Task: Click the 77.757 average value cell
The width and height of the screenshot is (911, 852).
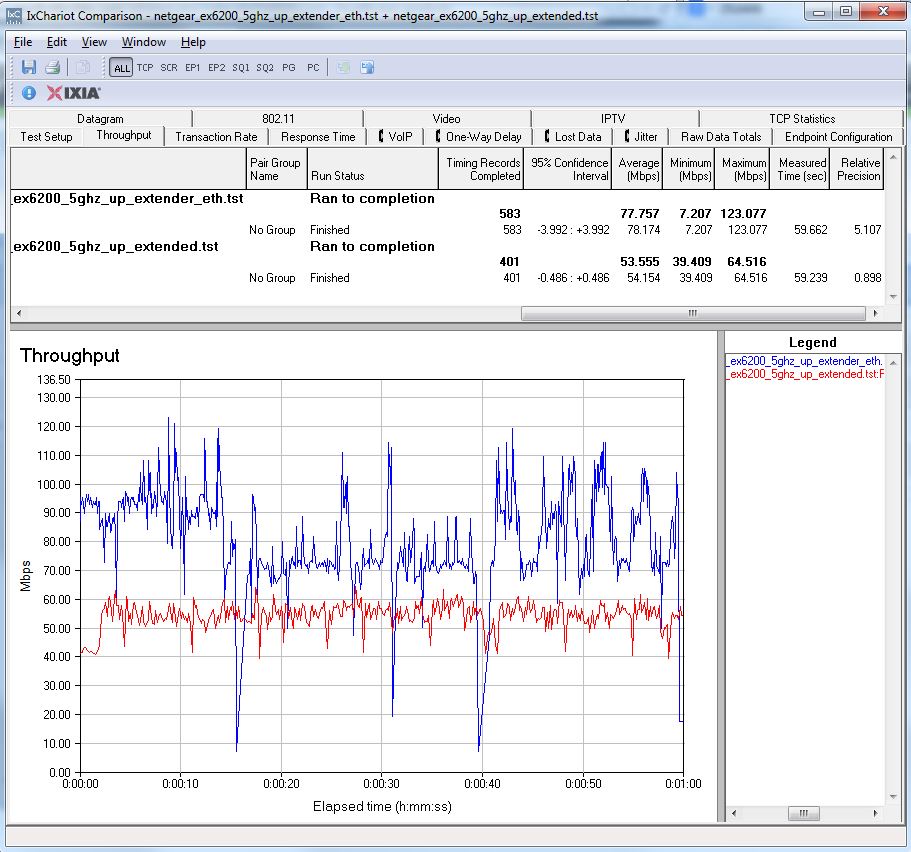Action: click(x=639, y=213)
